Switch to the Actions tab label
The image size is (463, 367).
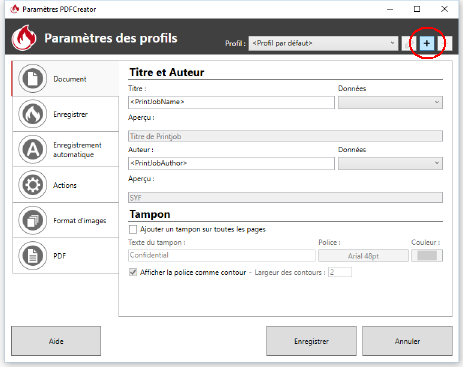(x=65, y=185)
